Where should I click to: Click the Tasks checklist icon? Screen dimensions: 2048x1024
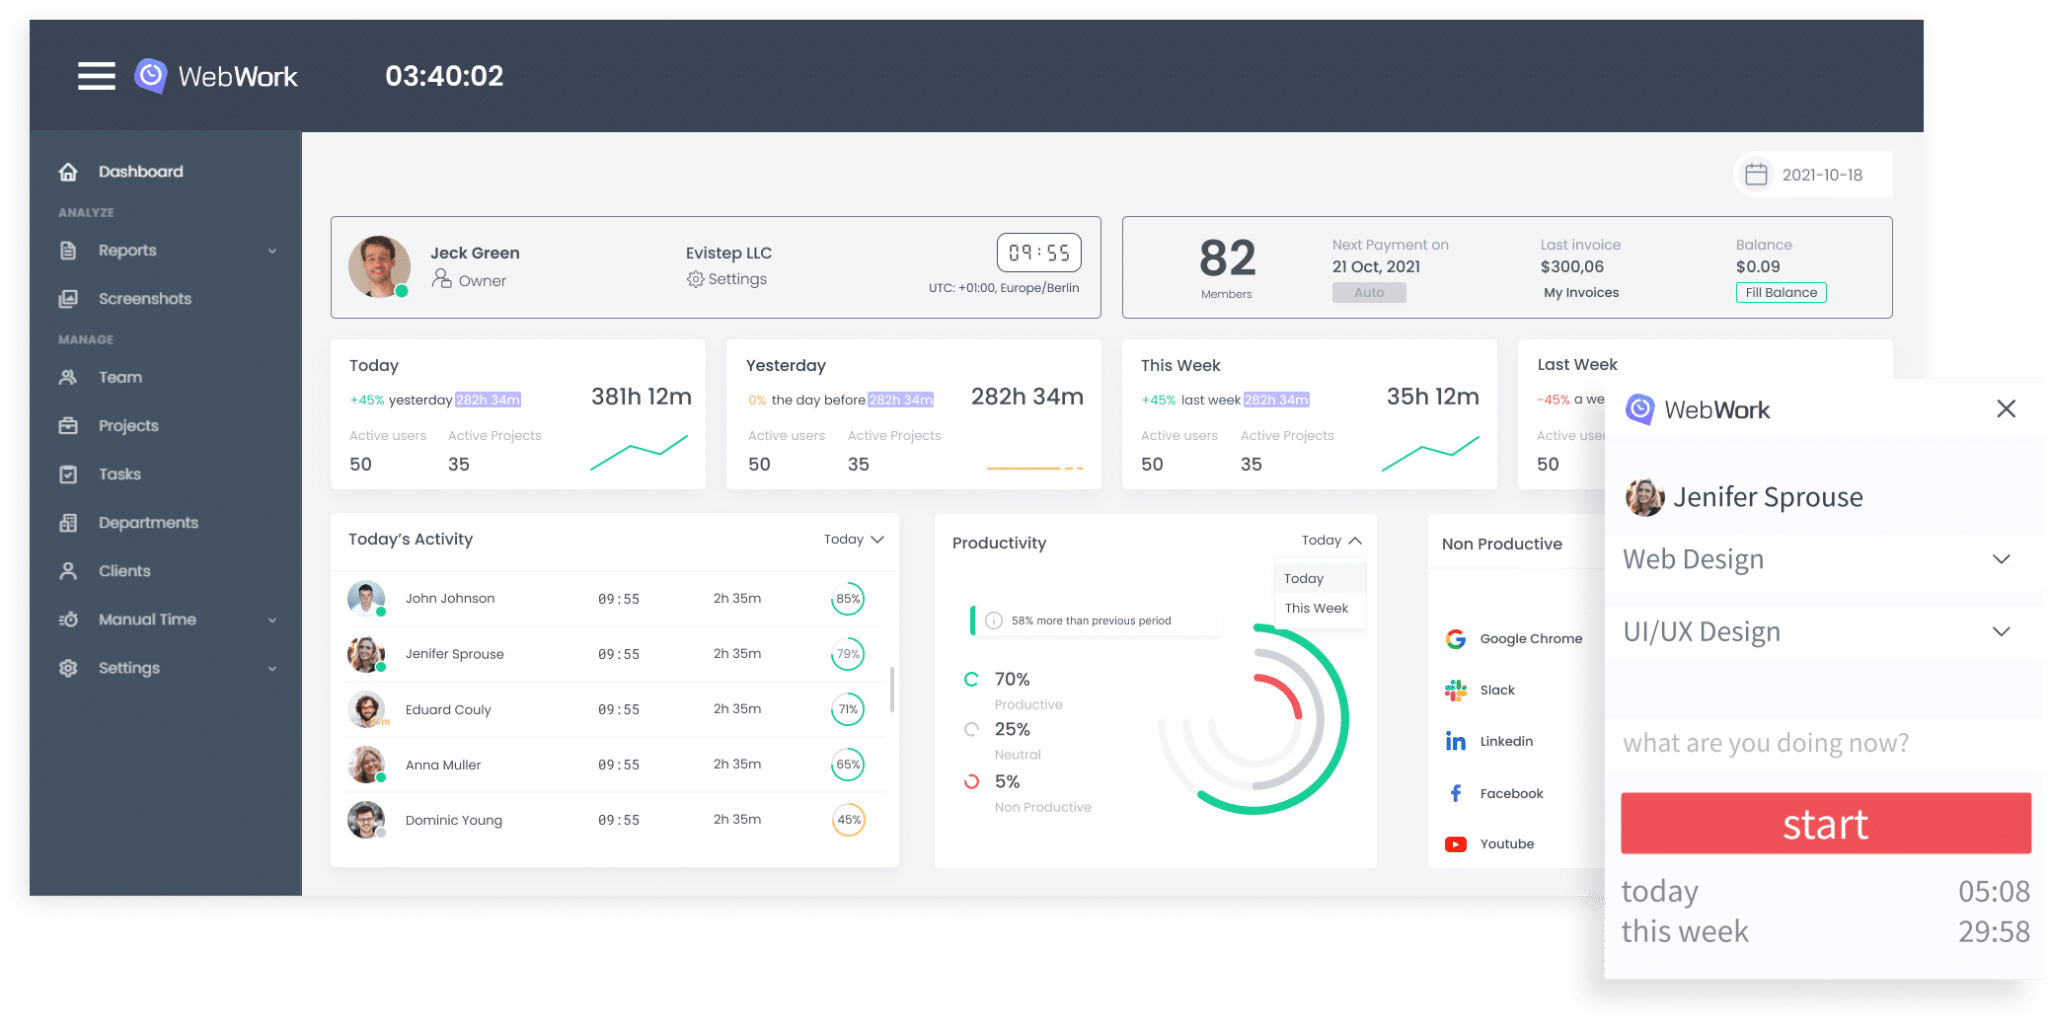pos(68,474)
